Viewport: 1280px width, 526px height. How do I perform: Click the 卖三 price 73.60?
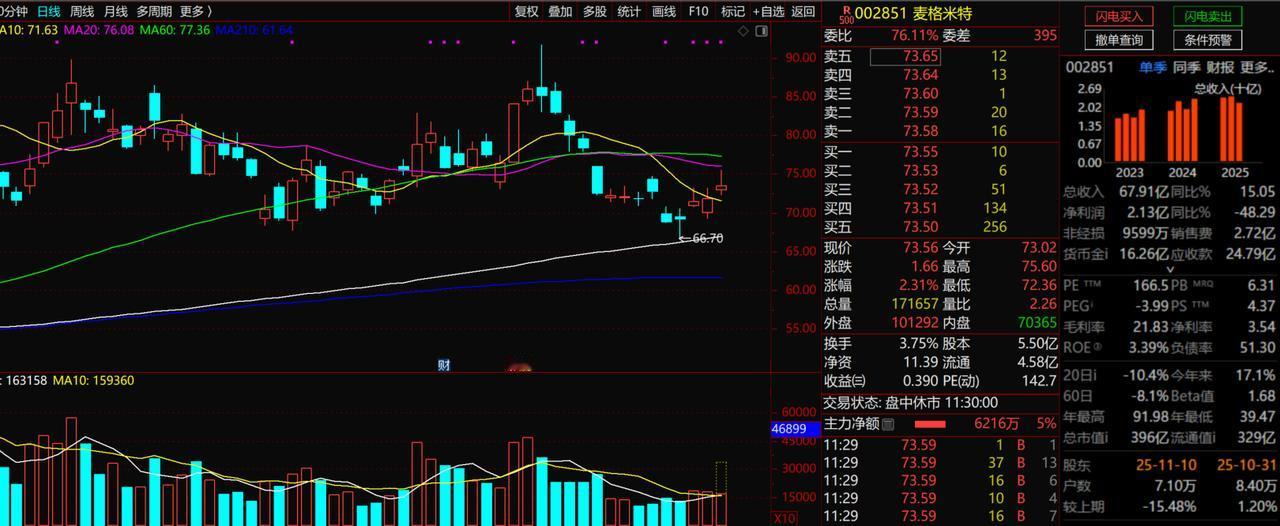(x=921, y=94)
